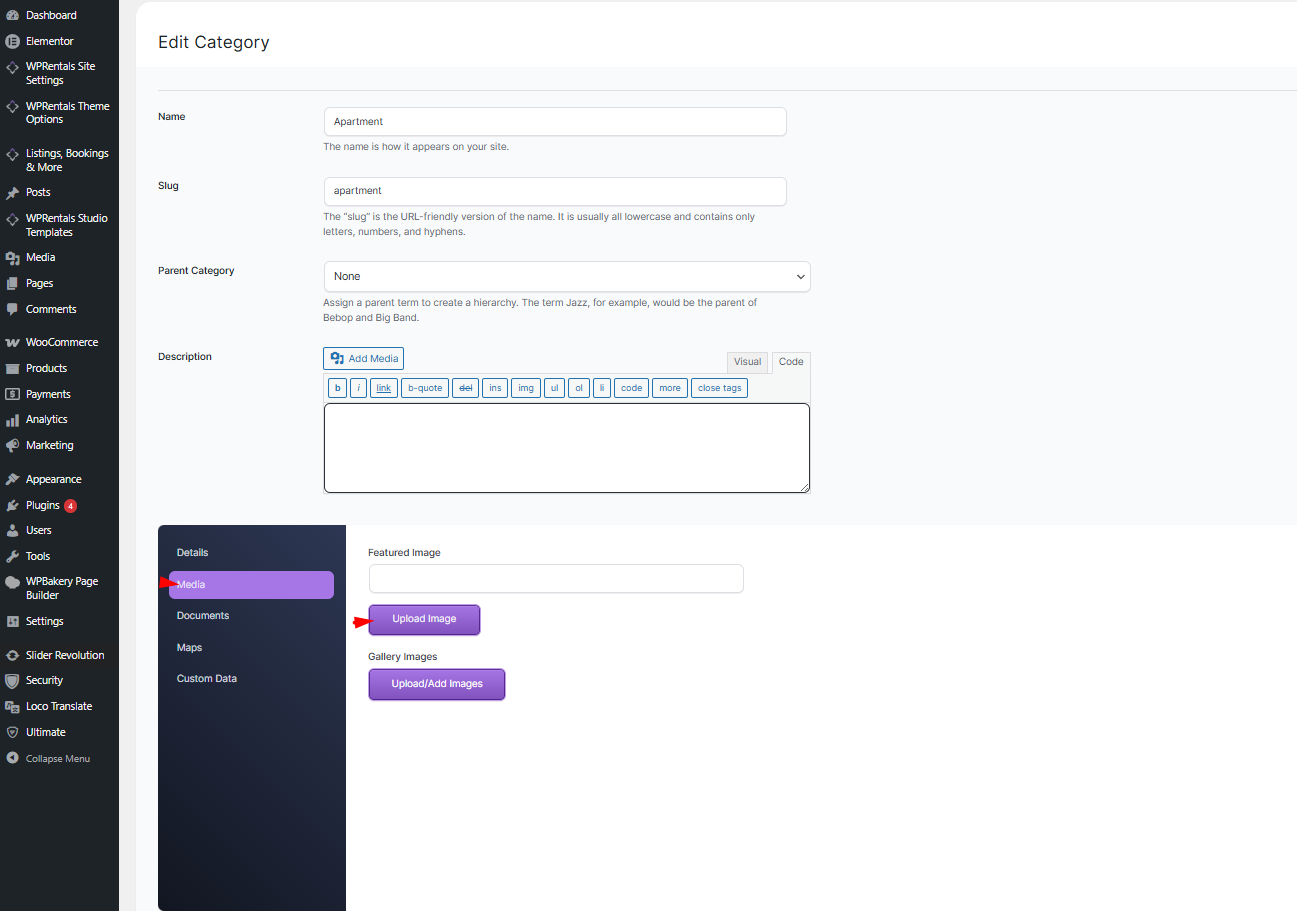Click the Media library icon in sidebar

pos(12,258)
